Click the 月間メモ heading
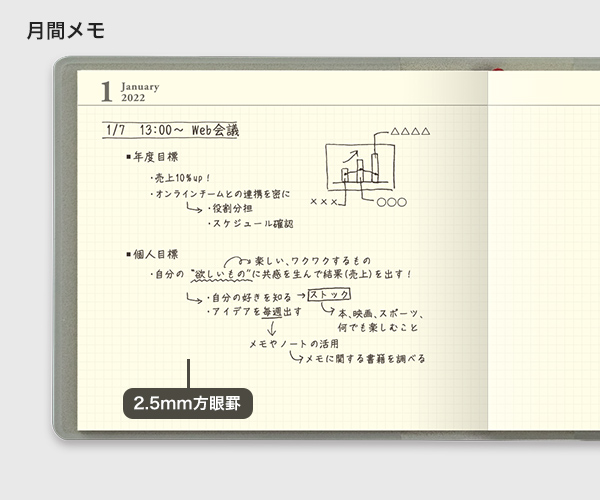Viewport: 600px width, 500px height. (66, 30)
